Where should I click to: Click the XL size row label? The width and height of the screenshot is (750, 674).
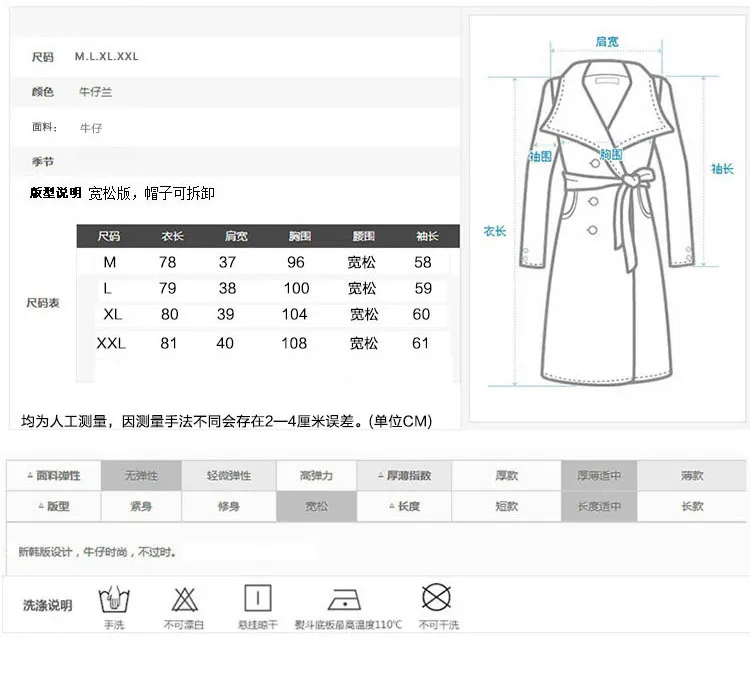click(x=113, y=314)
